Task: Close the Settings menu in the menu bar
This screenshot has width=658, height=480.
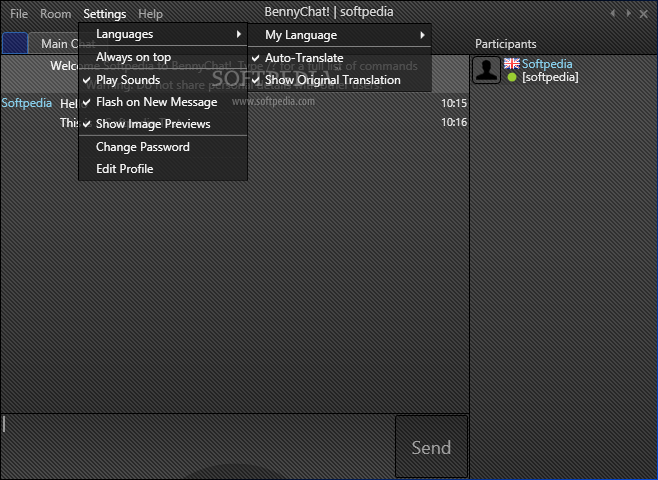Action: coord(104,14)
